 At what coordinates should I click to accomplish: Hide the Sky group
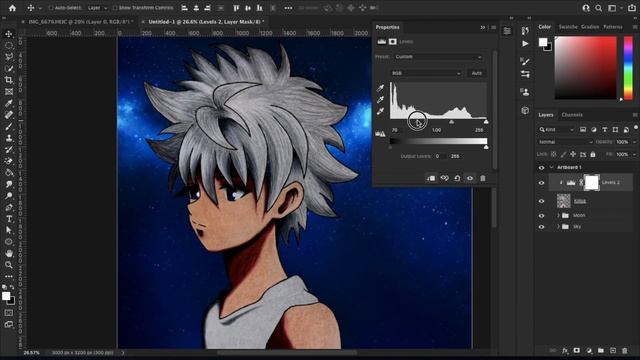tap(542, 227)
